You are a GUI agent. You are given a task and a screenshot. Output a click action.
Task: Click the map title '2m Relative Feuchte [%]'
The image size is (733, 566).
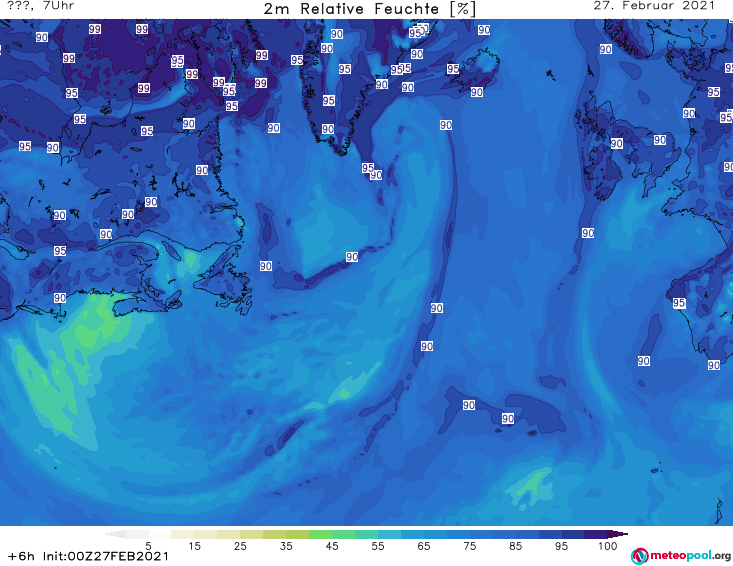pos(370,9)
